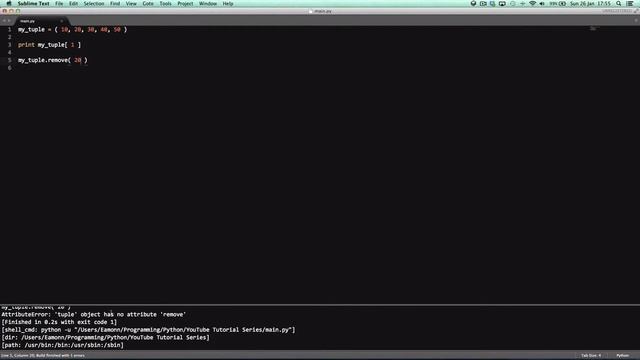Click the AttributeError line in build output

pyautogui.click(x=94, y=314)
